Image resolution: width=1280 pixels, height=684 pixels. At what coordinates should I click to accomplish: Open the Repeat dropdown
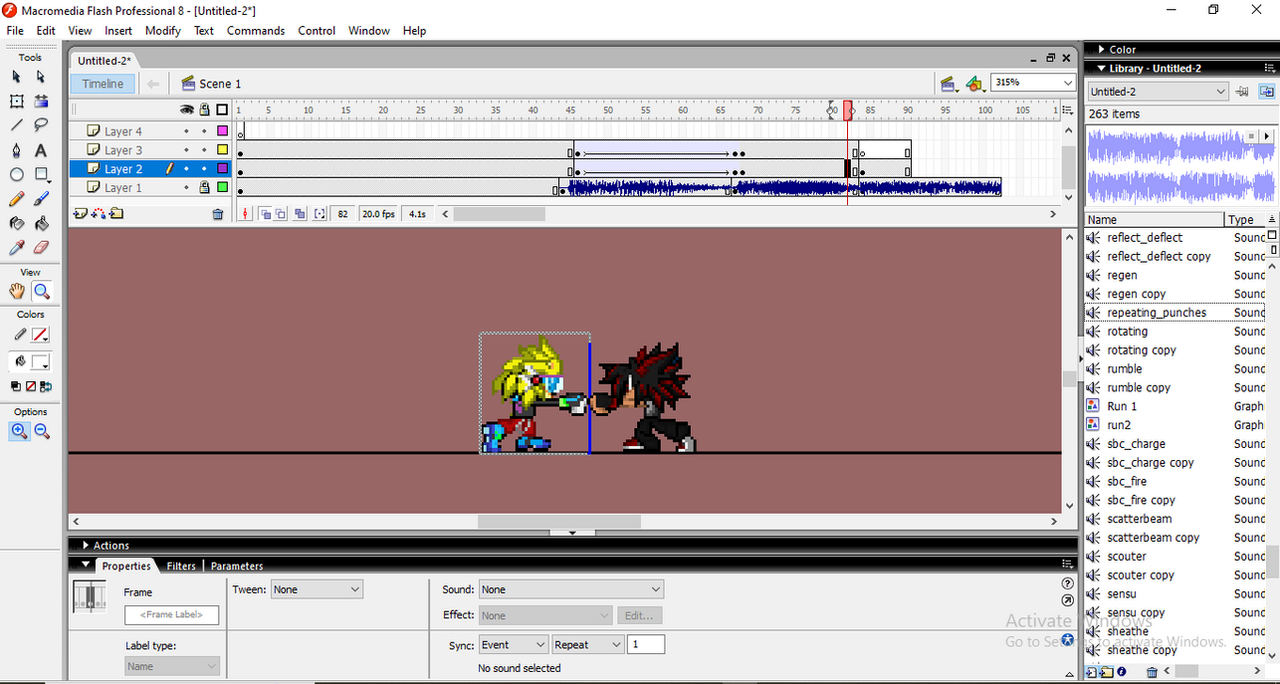click(x=588, y=645)
